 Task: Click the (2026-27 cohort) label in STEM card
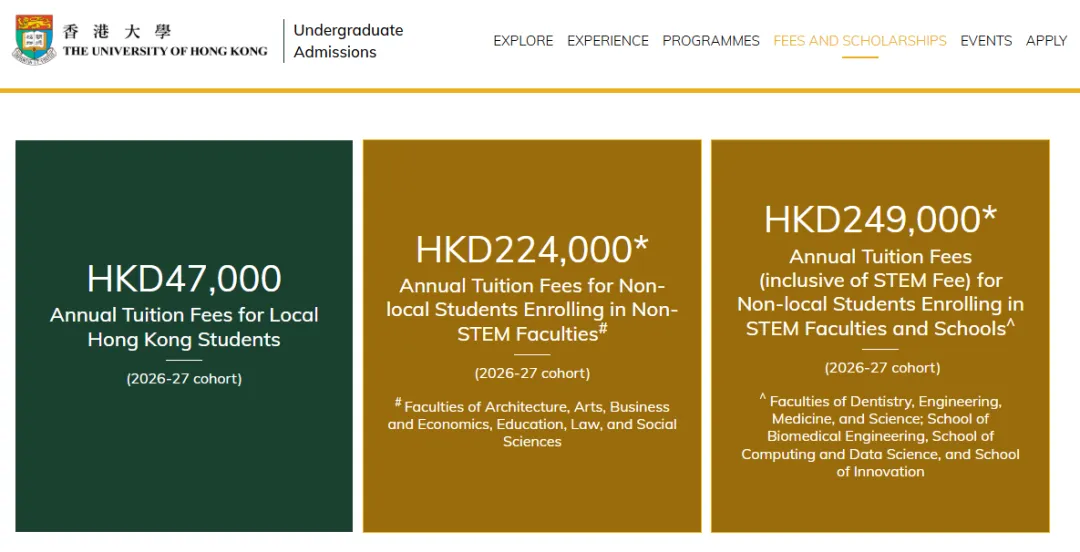[880, 368]
